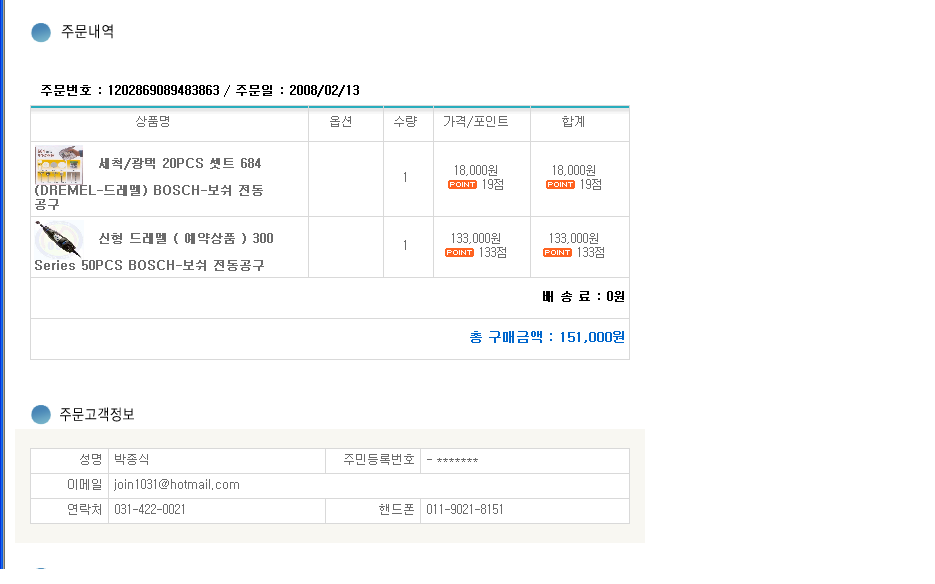Open the 신형 드레멜 300 Series 50PCS link
935x584 pixels.
186,238
